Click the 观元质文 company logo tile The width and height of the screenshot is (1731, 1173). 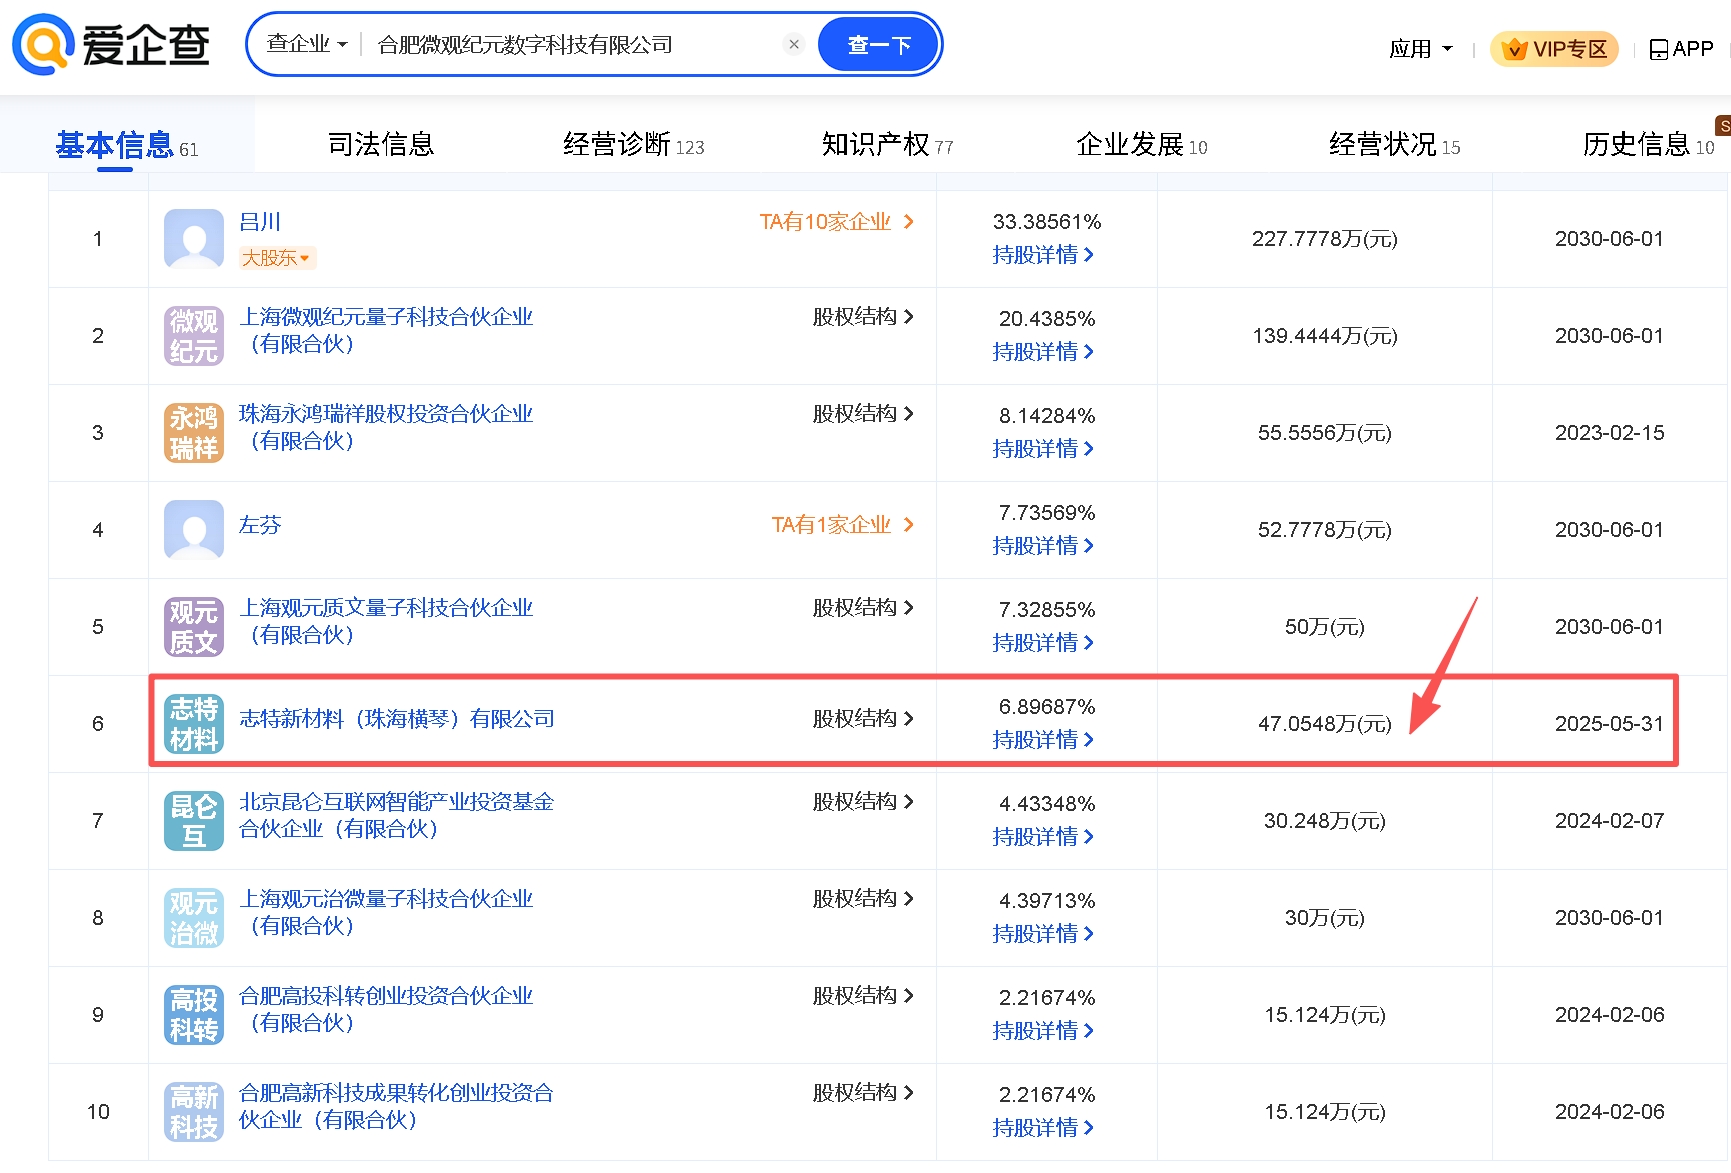(194, 626)
